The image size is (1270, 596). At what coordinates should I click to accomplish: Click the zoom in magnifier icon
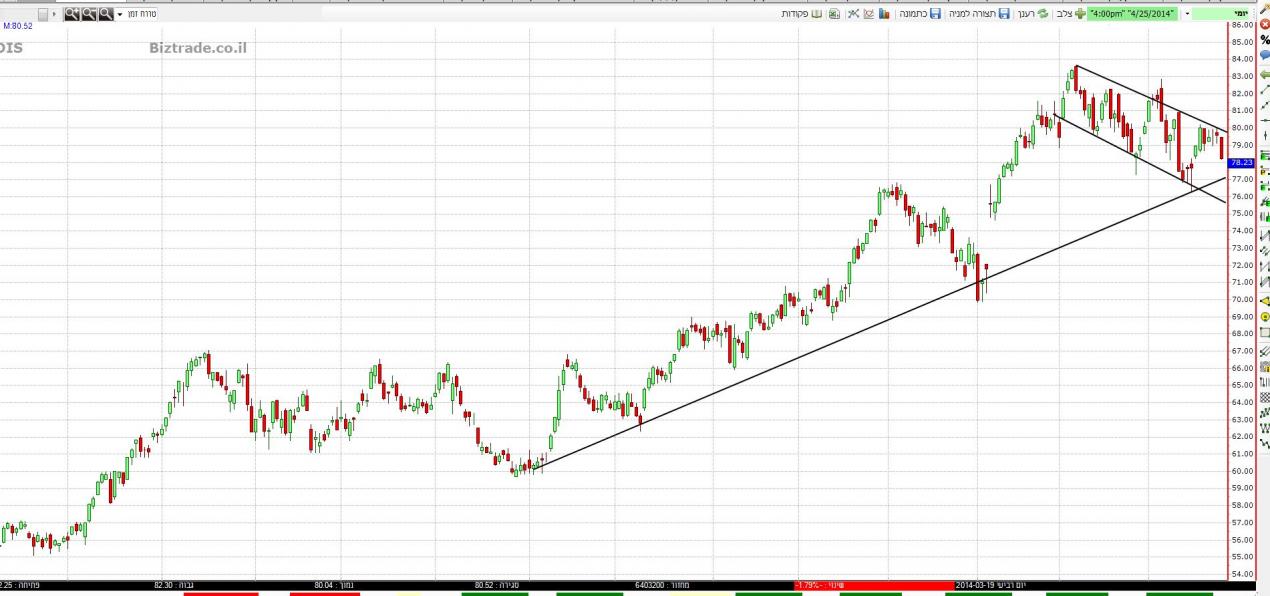pos(72,14)
